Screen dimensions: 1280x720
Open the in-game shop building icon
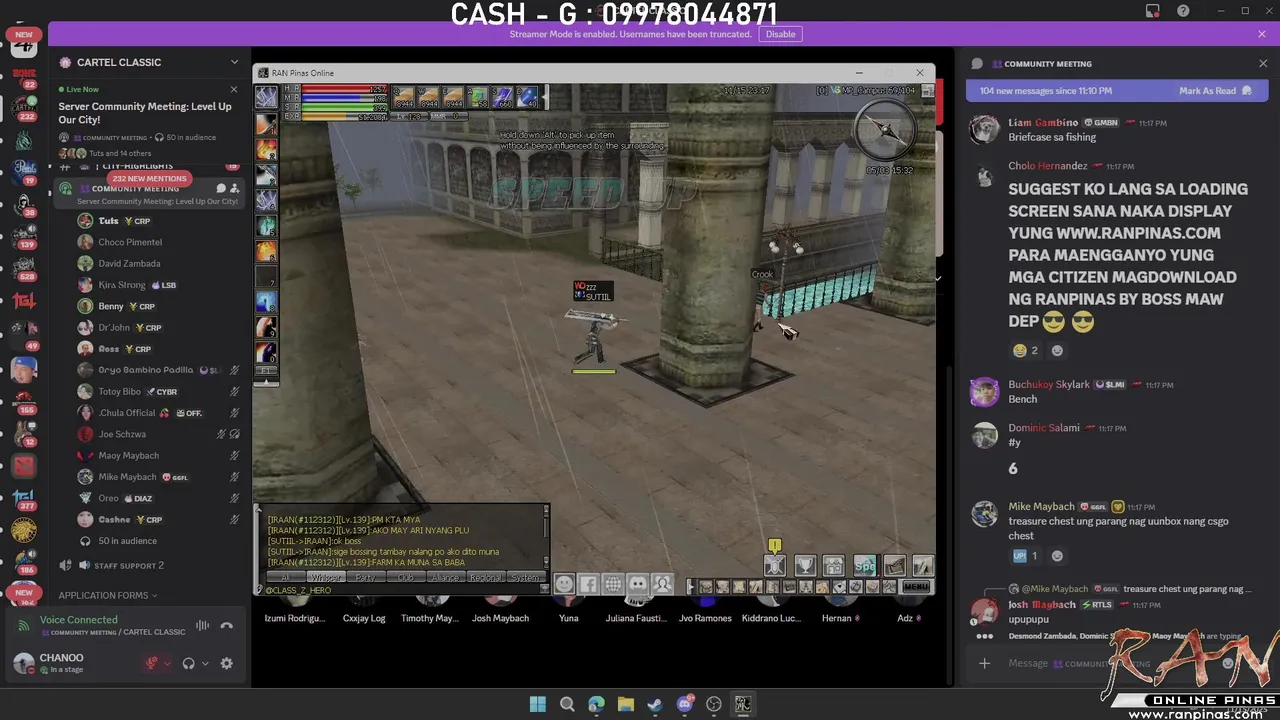(x=834, y=566)
